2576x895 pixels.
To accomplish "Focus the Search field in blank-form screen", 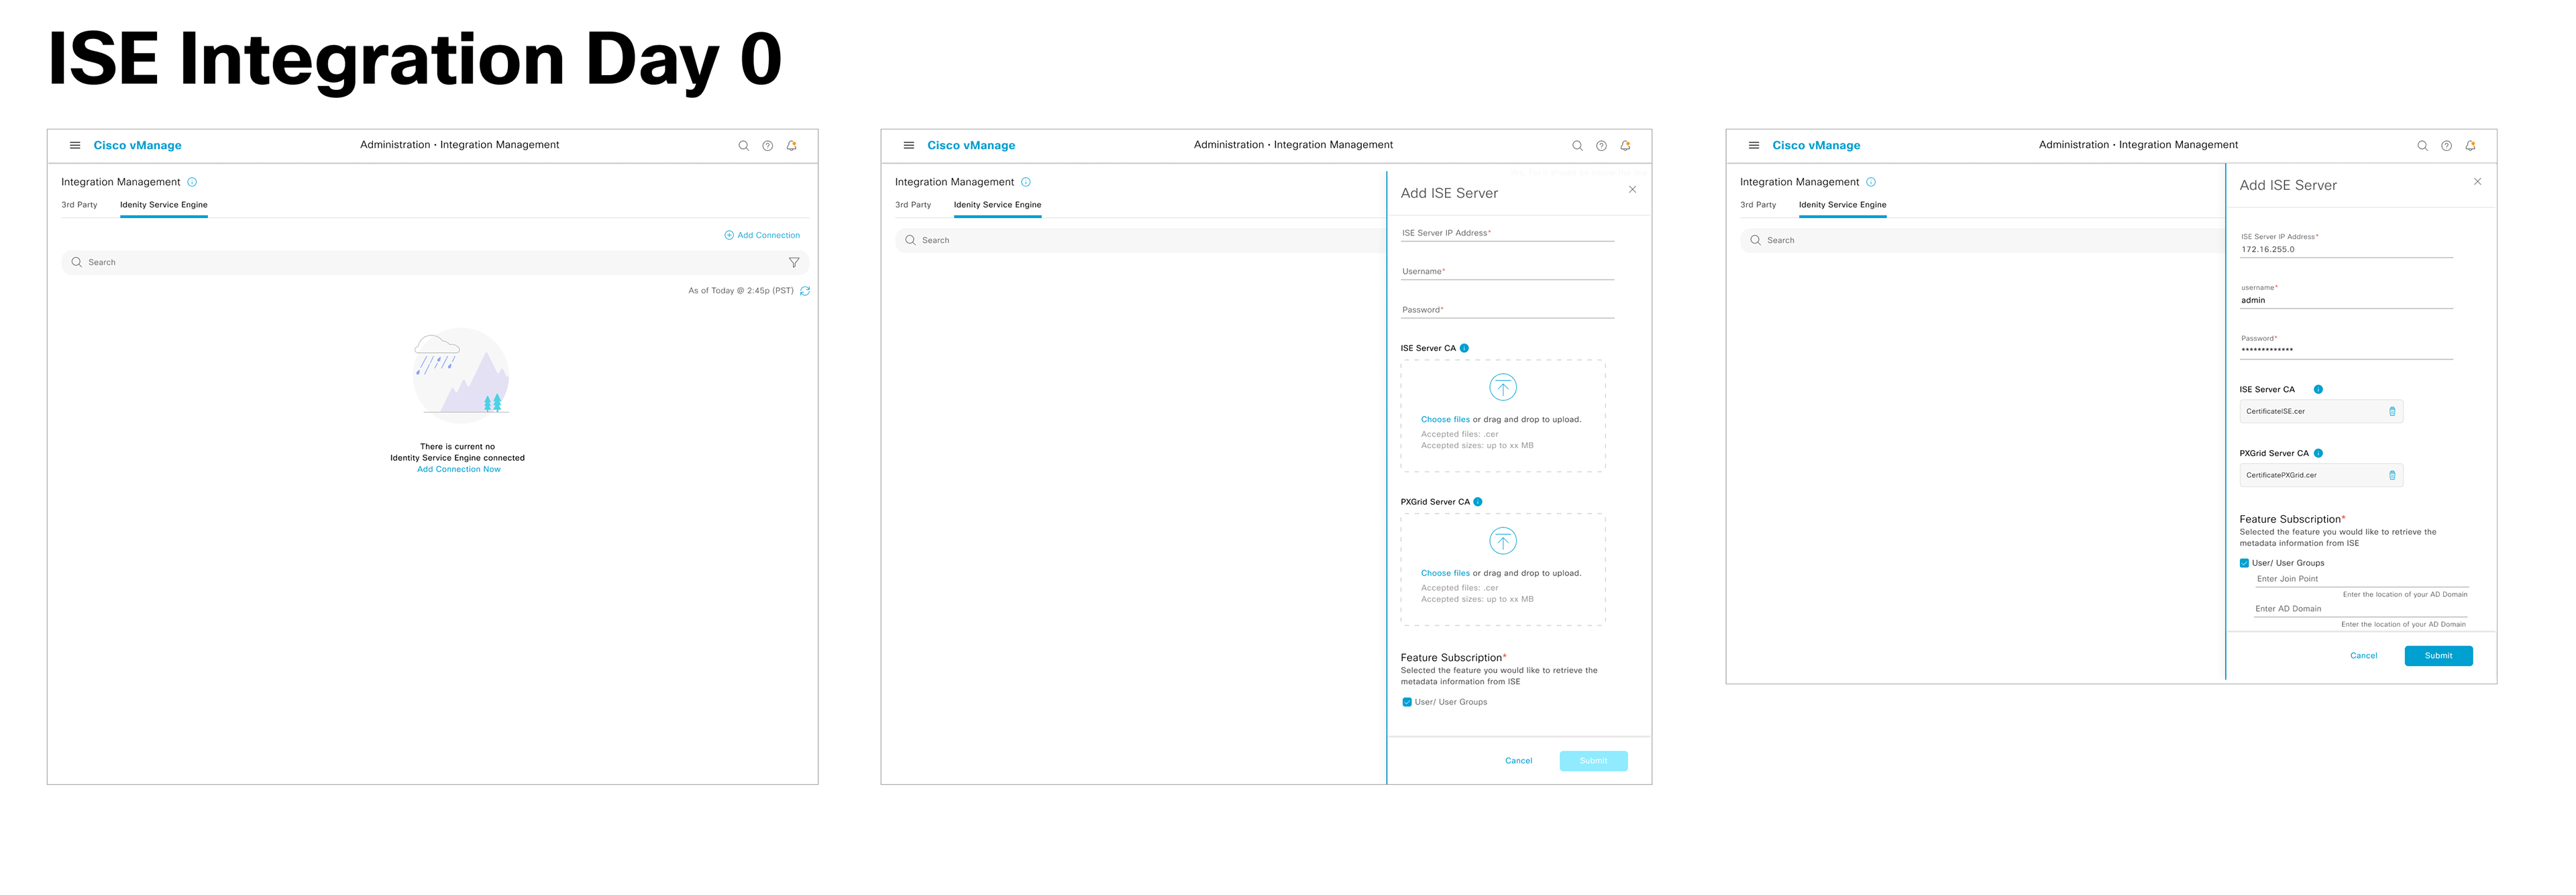I will [1140, 241].
